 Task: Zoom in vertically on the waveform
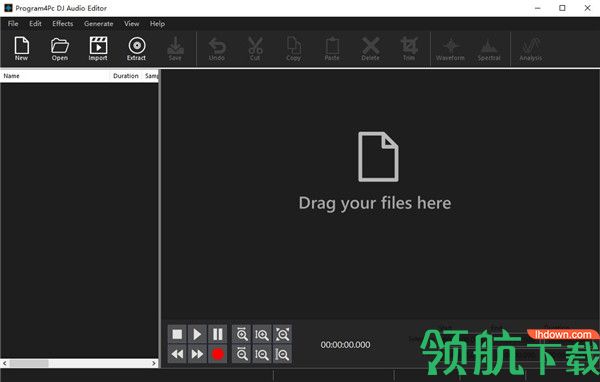(262, 334)
